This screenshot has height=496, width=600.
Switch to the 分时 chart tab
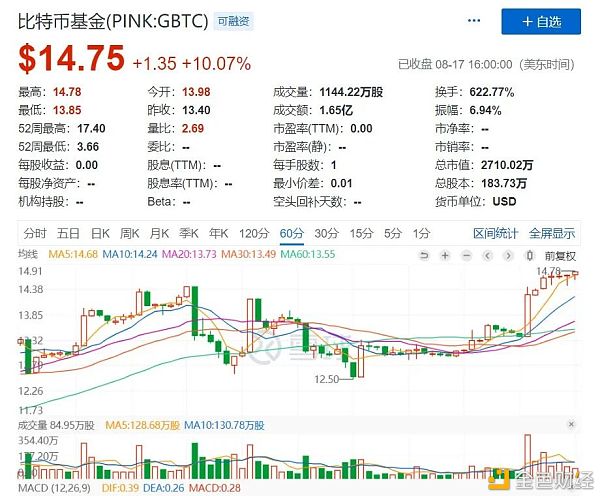(x=35, y=233)
